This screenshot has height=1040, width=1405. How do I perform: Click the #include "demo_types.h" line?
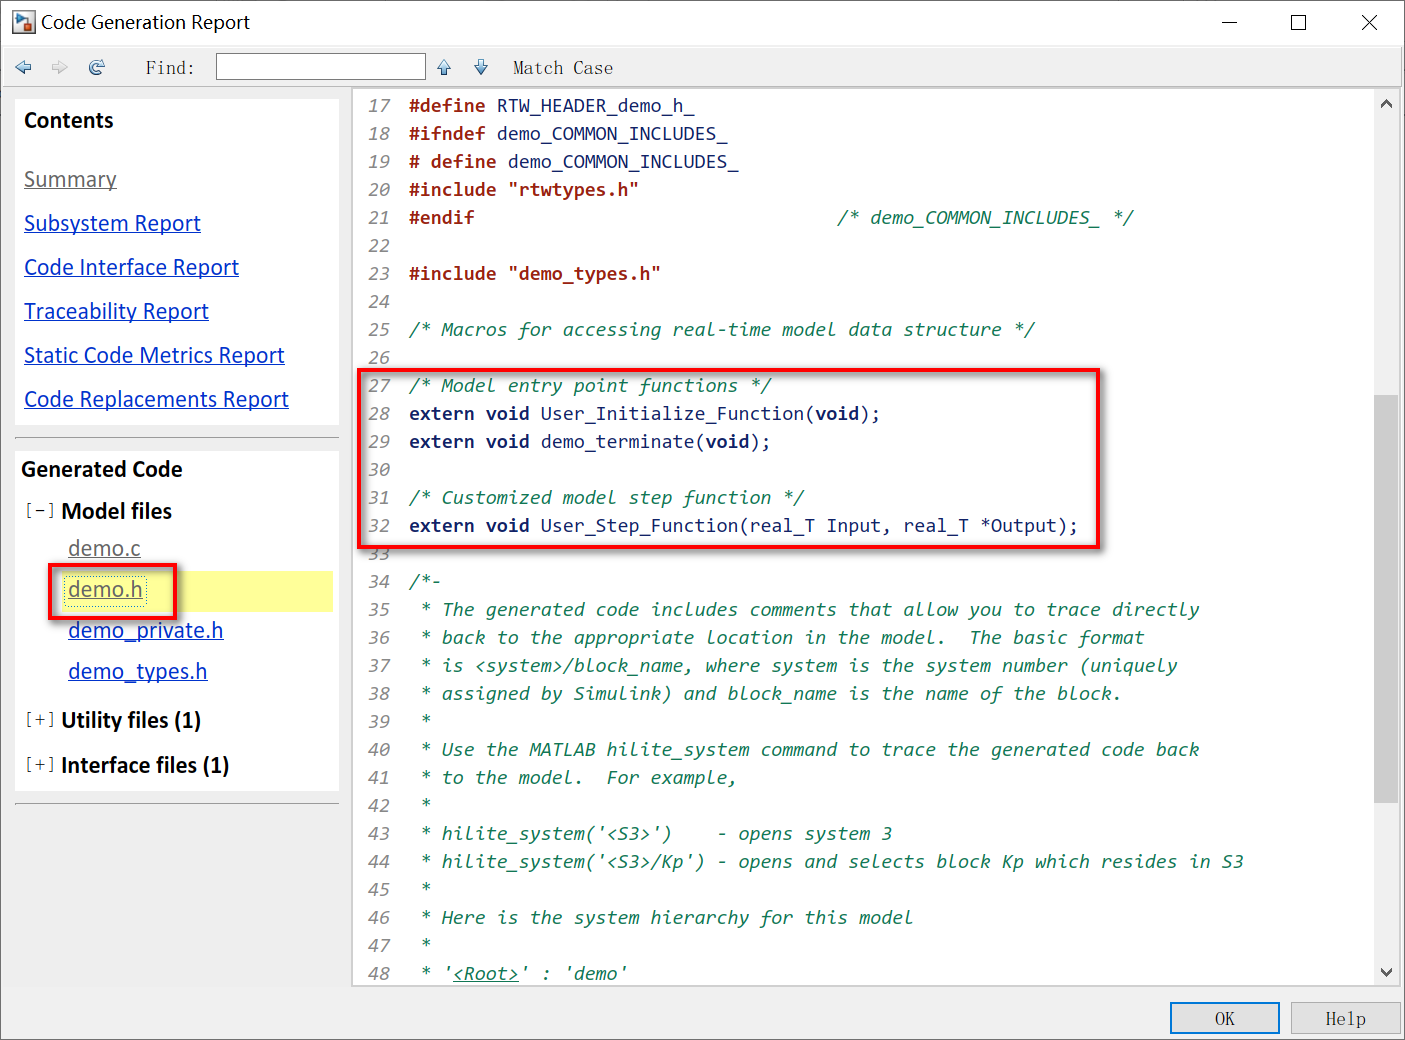pos(534,274)
